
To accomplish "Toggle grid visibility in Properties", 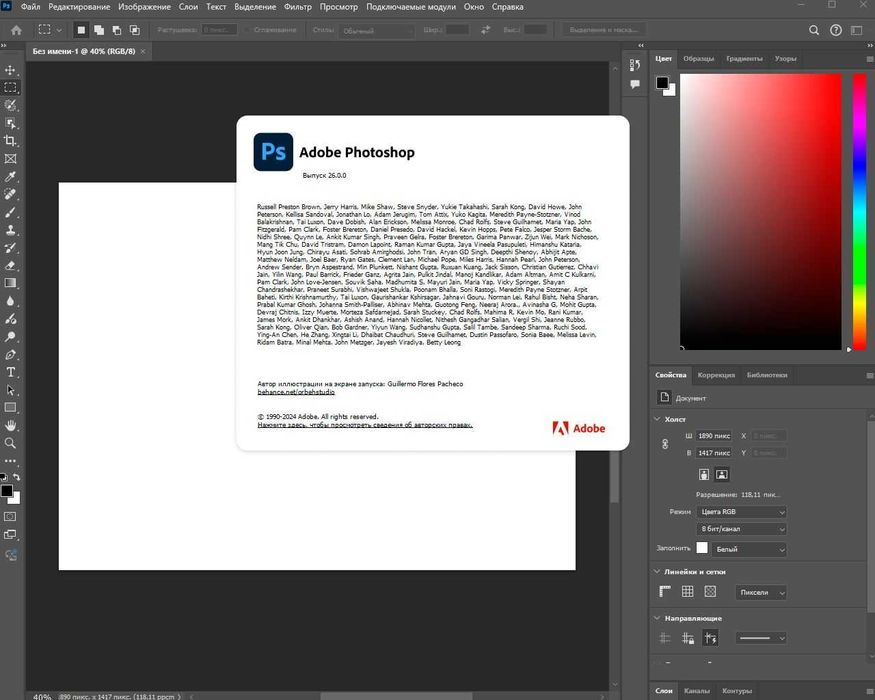I will coord(688,591).
